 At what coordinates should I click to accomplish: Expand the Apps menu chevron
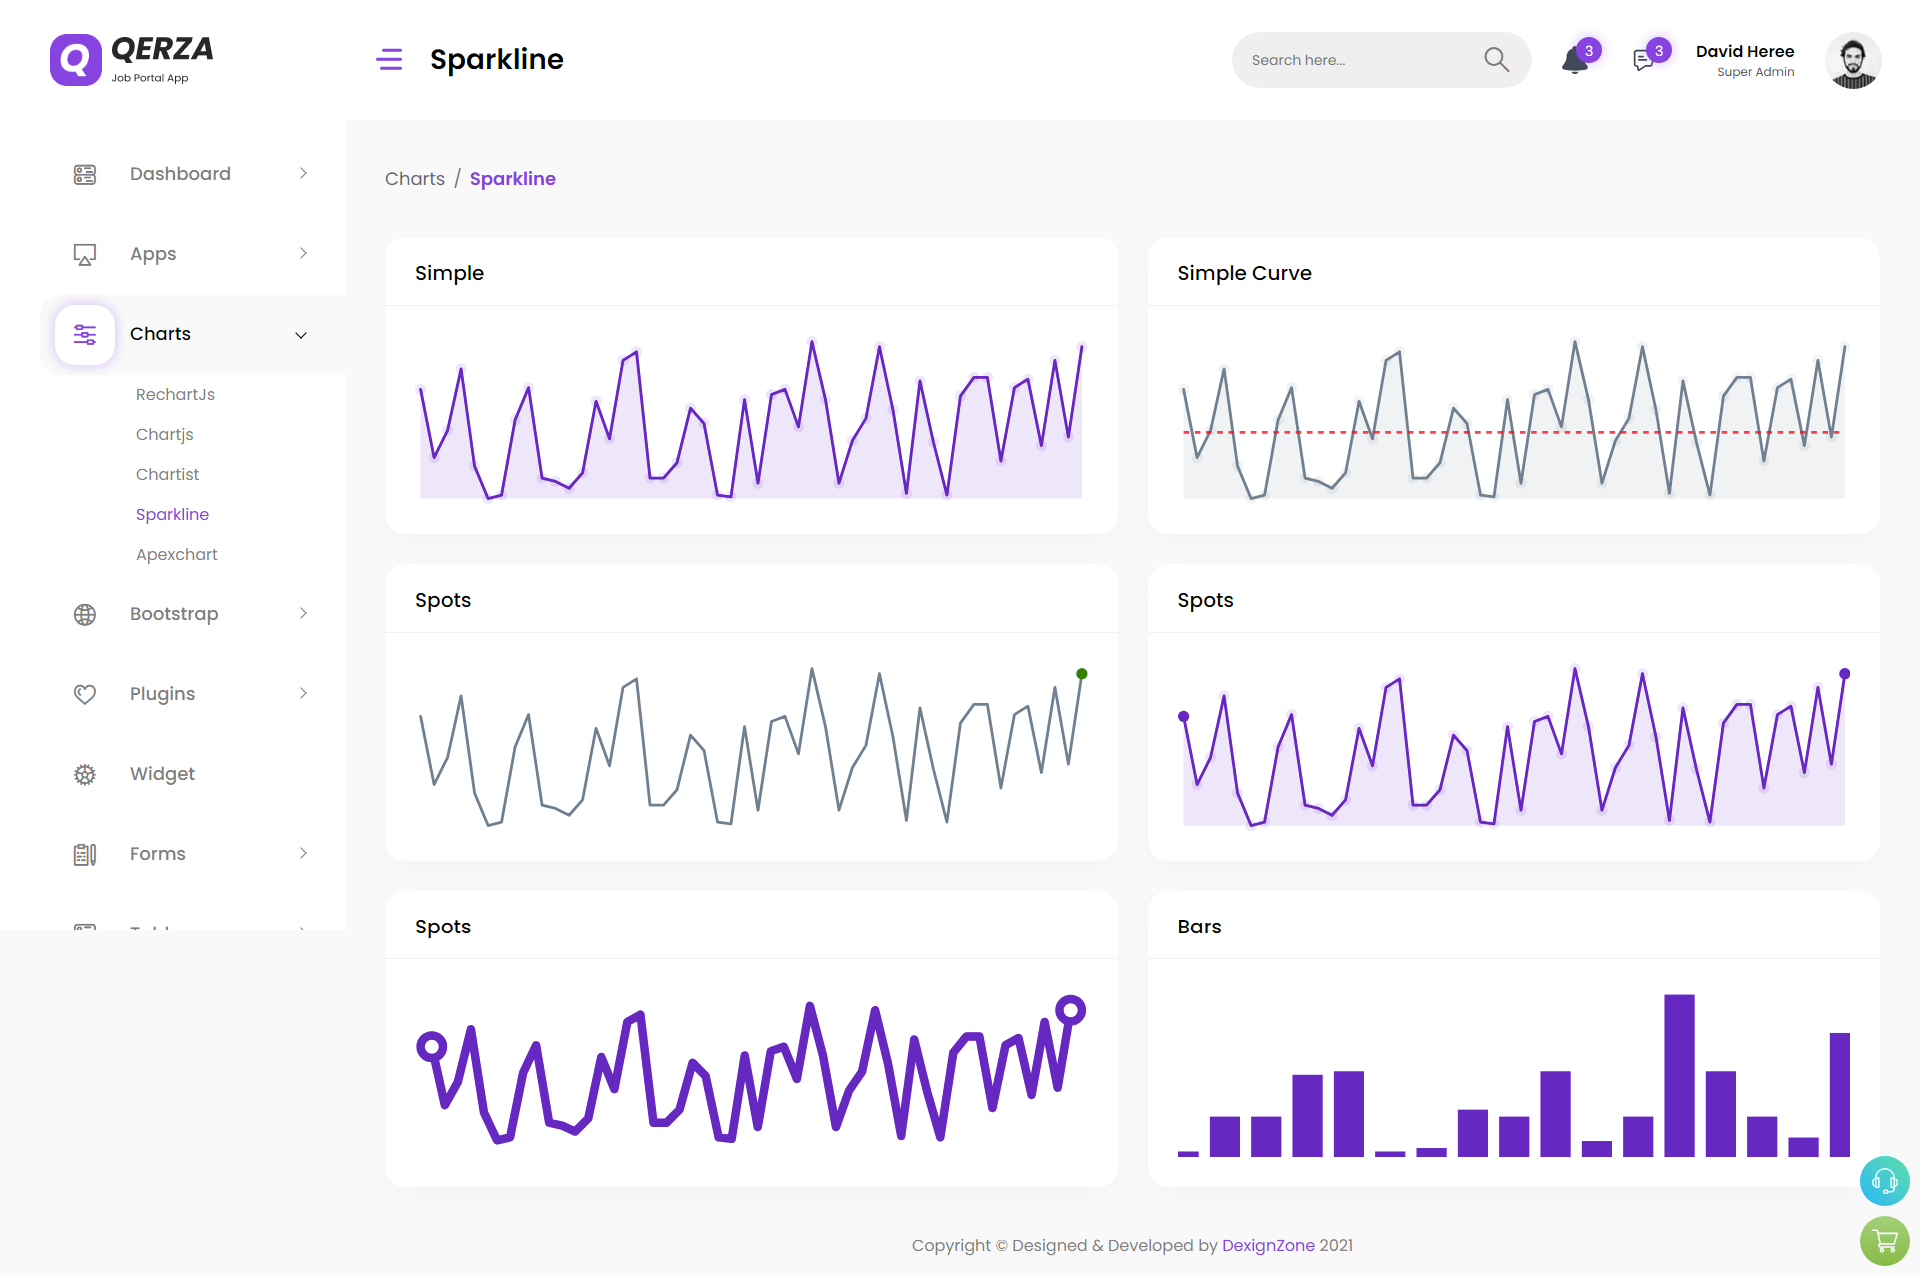[x=303, y=254]
